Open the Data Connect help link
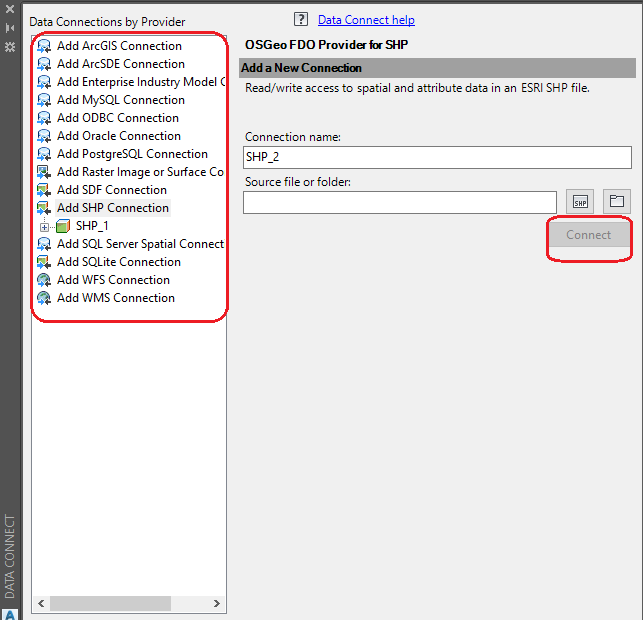 pyautogui.click(x=366, y=20)
